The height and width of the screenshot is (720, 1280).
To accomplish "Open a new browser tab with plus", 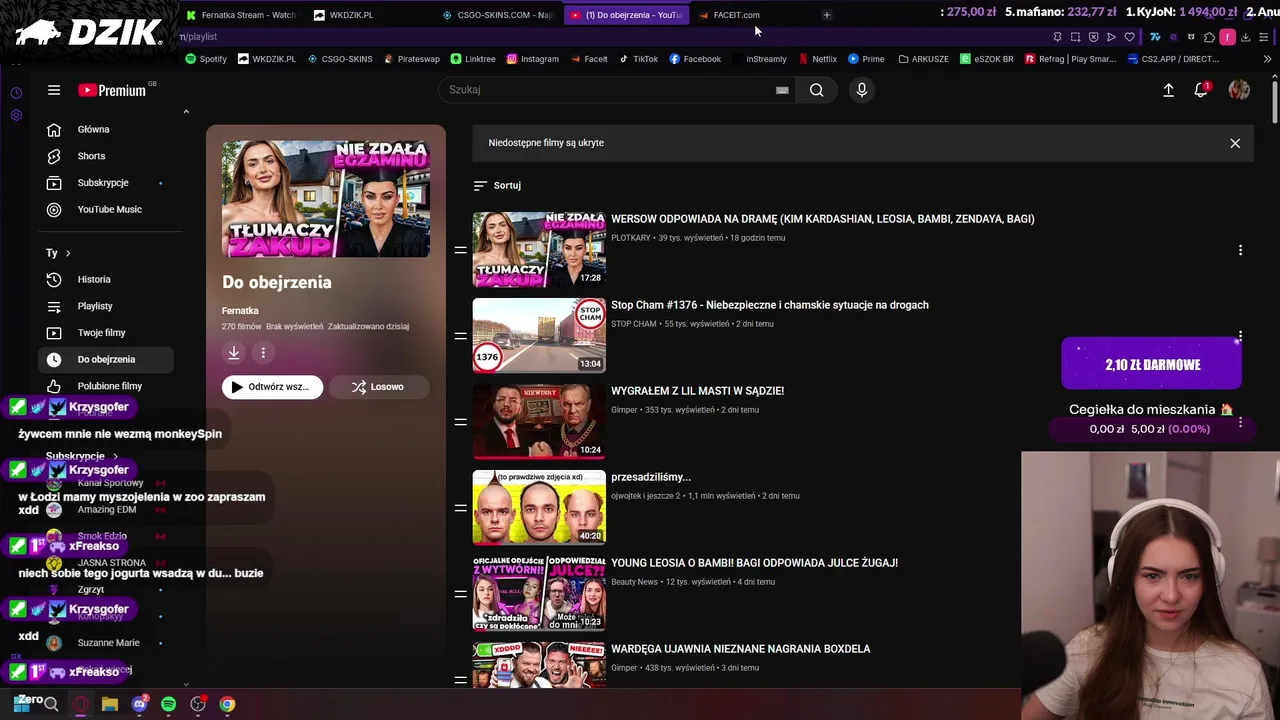I will [826, 15].
